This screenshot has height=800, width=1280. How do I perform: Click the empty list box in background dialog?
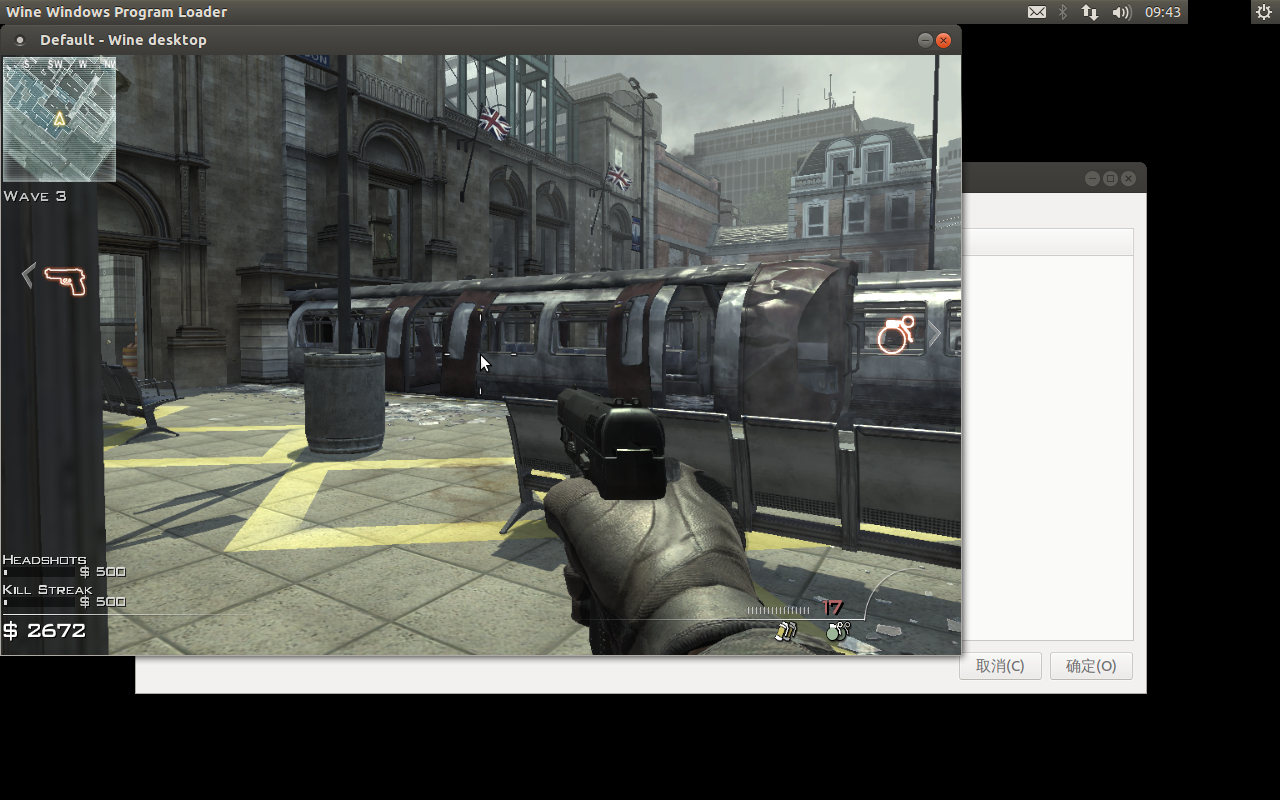(x=1047, y=446)
